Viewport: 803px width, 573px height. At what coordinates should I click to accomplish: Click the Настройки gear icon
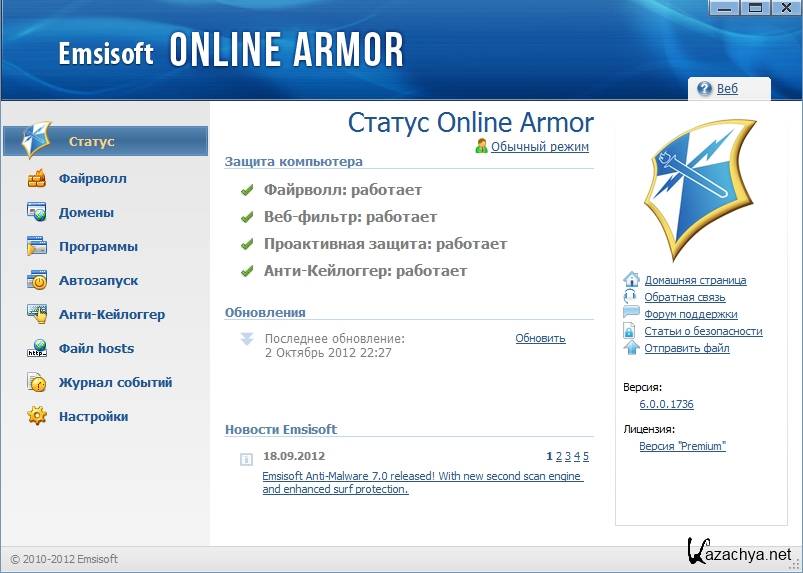click(x=37, y=417)
